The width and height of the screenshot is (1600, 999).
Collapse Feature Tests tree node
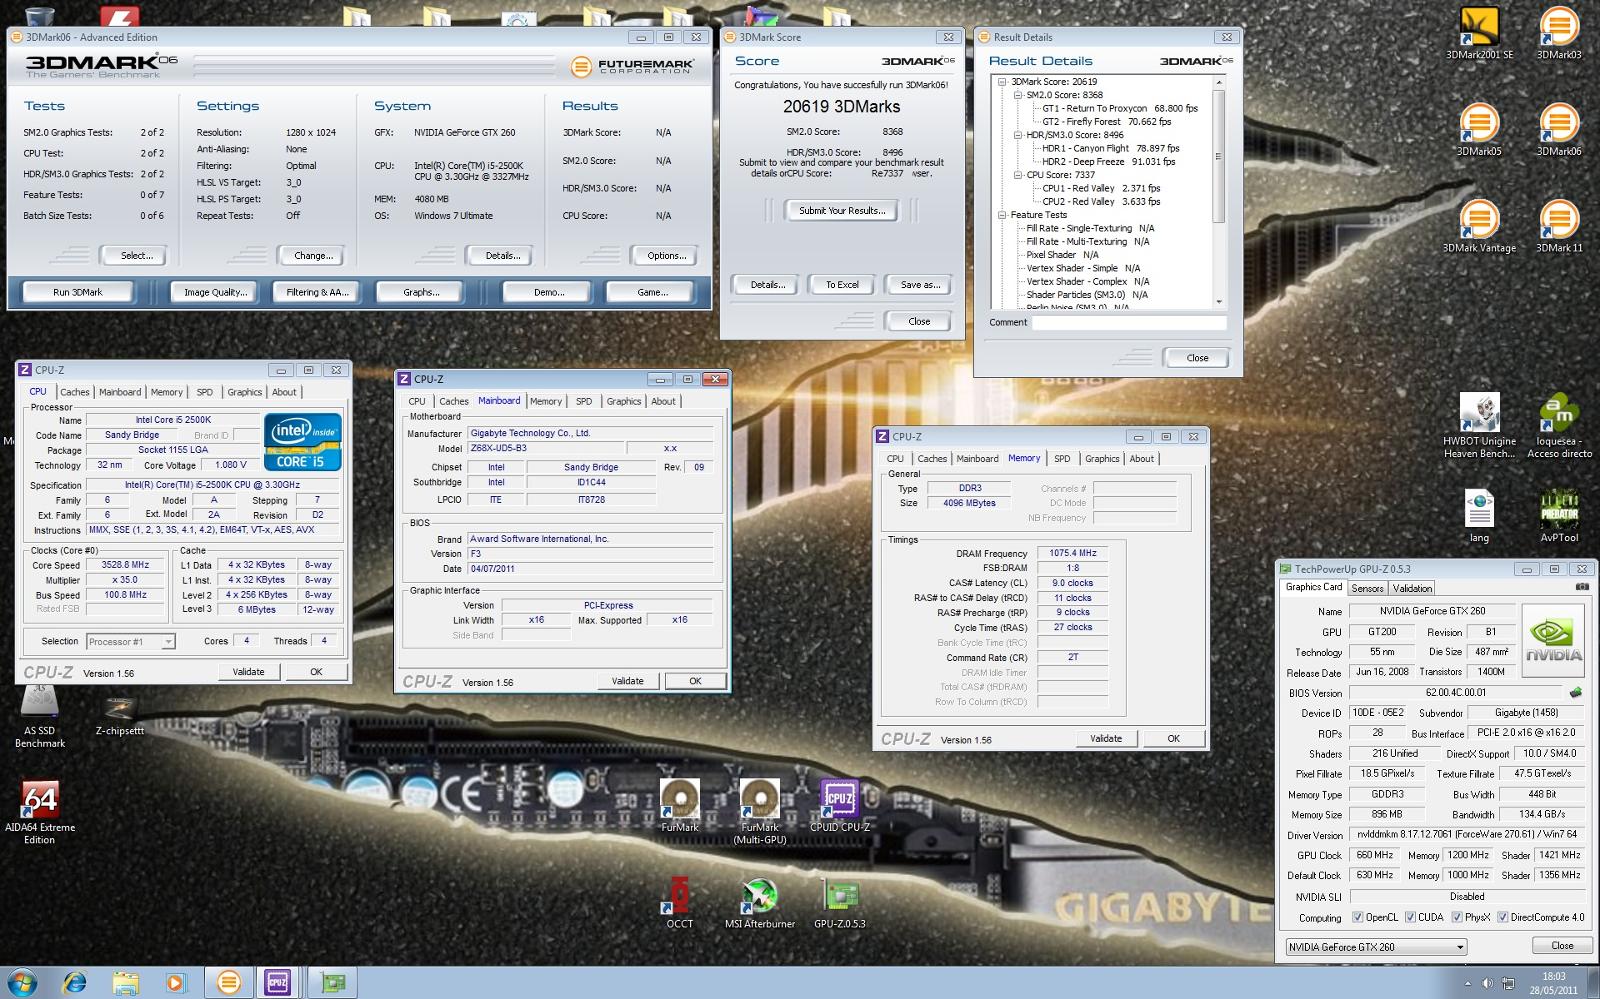[1002, 215]
